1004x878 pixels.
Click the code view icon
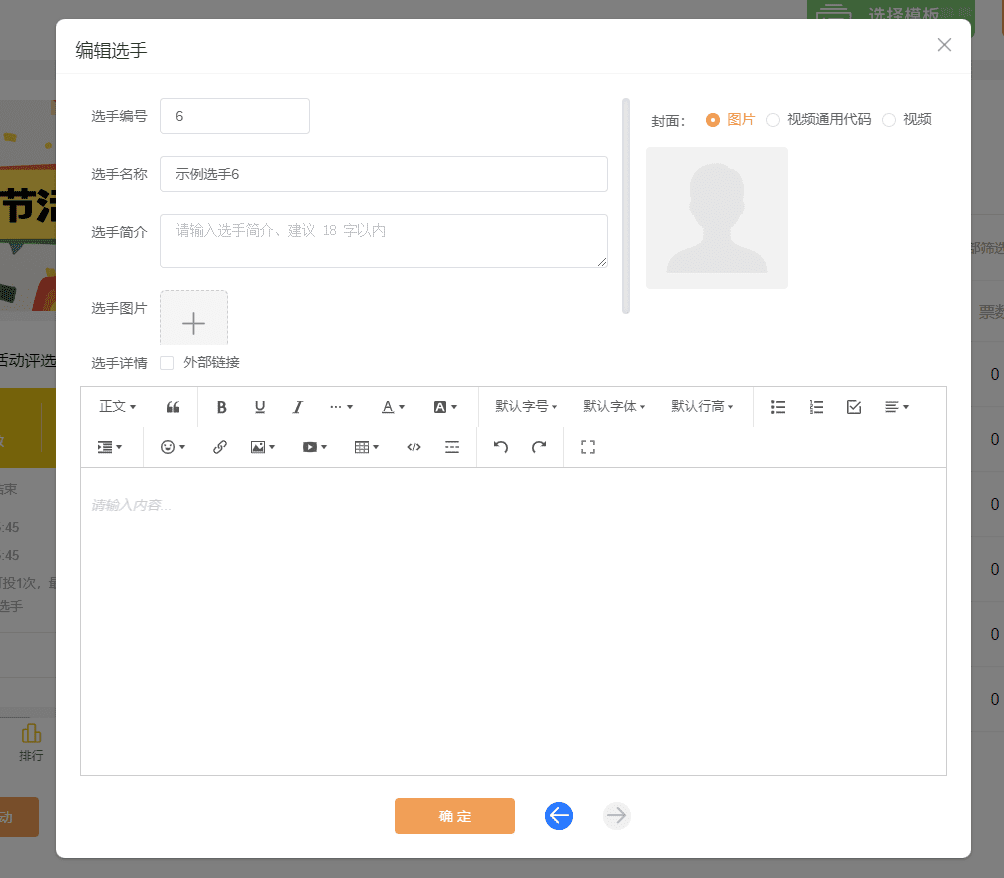click(413, 447)
